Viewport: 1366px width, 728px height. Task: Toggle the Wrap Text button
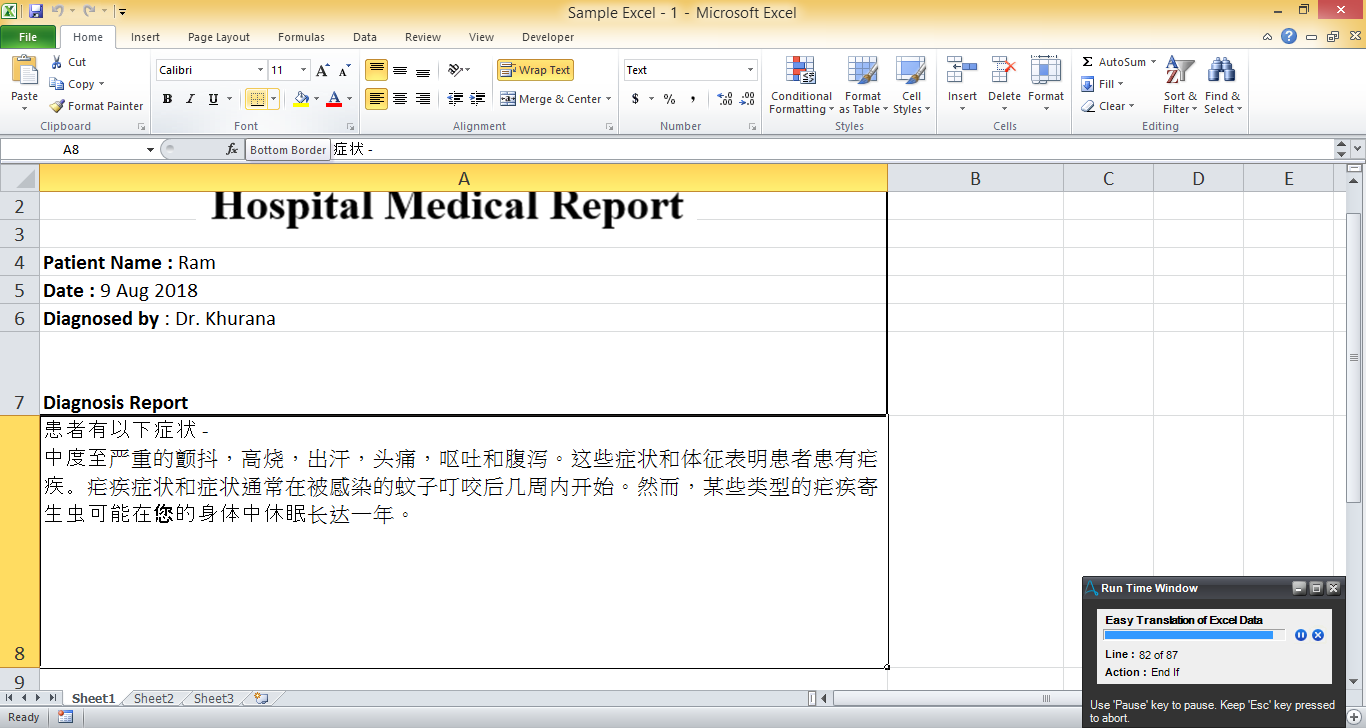(535, 70)
